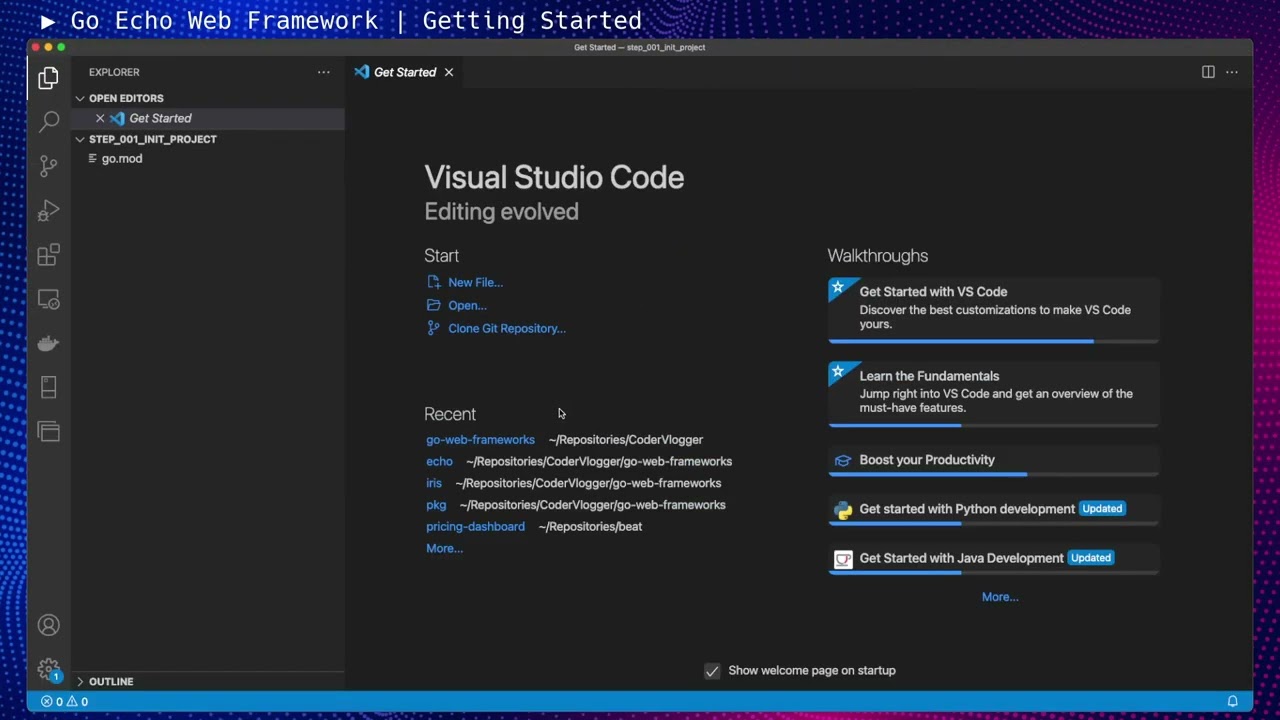Open recent echo project

[439, 462]
